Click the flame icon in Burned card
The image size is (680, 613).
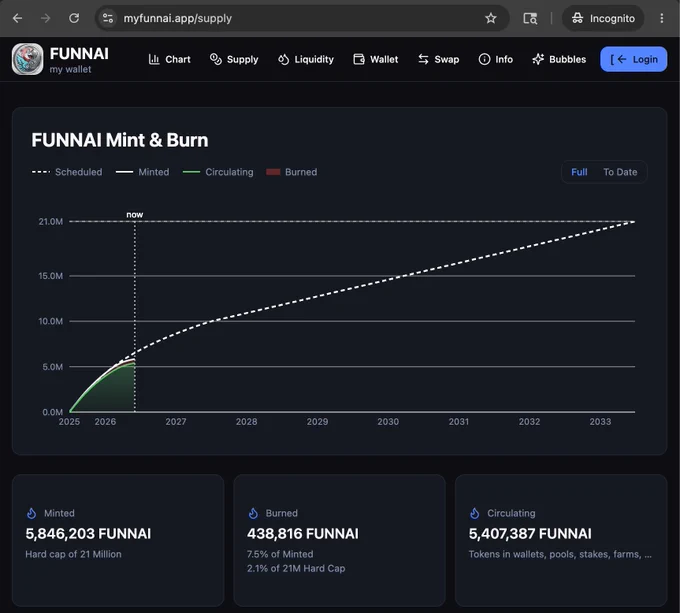click(253, 513)
